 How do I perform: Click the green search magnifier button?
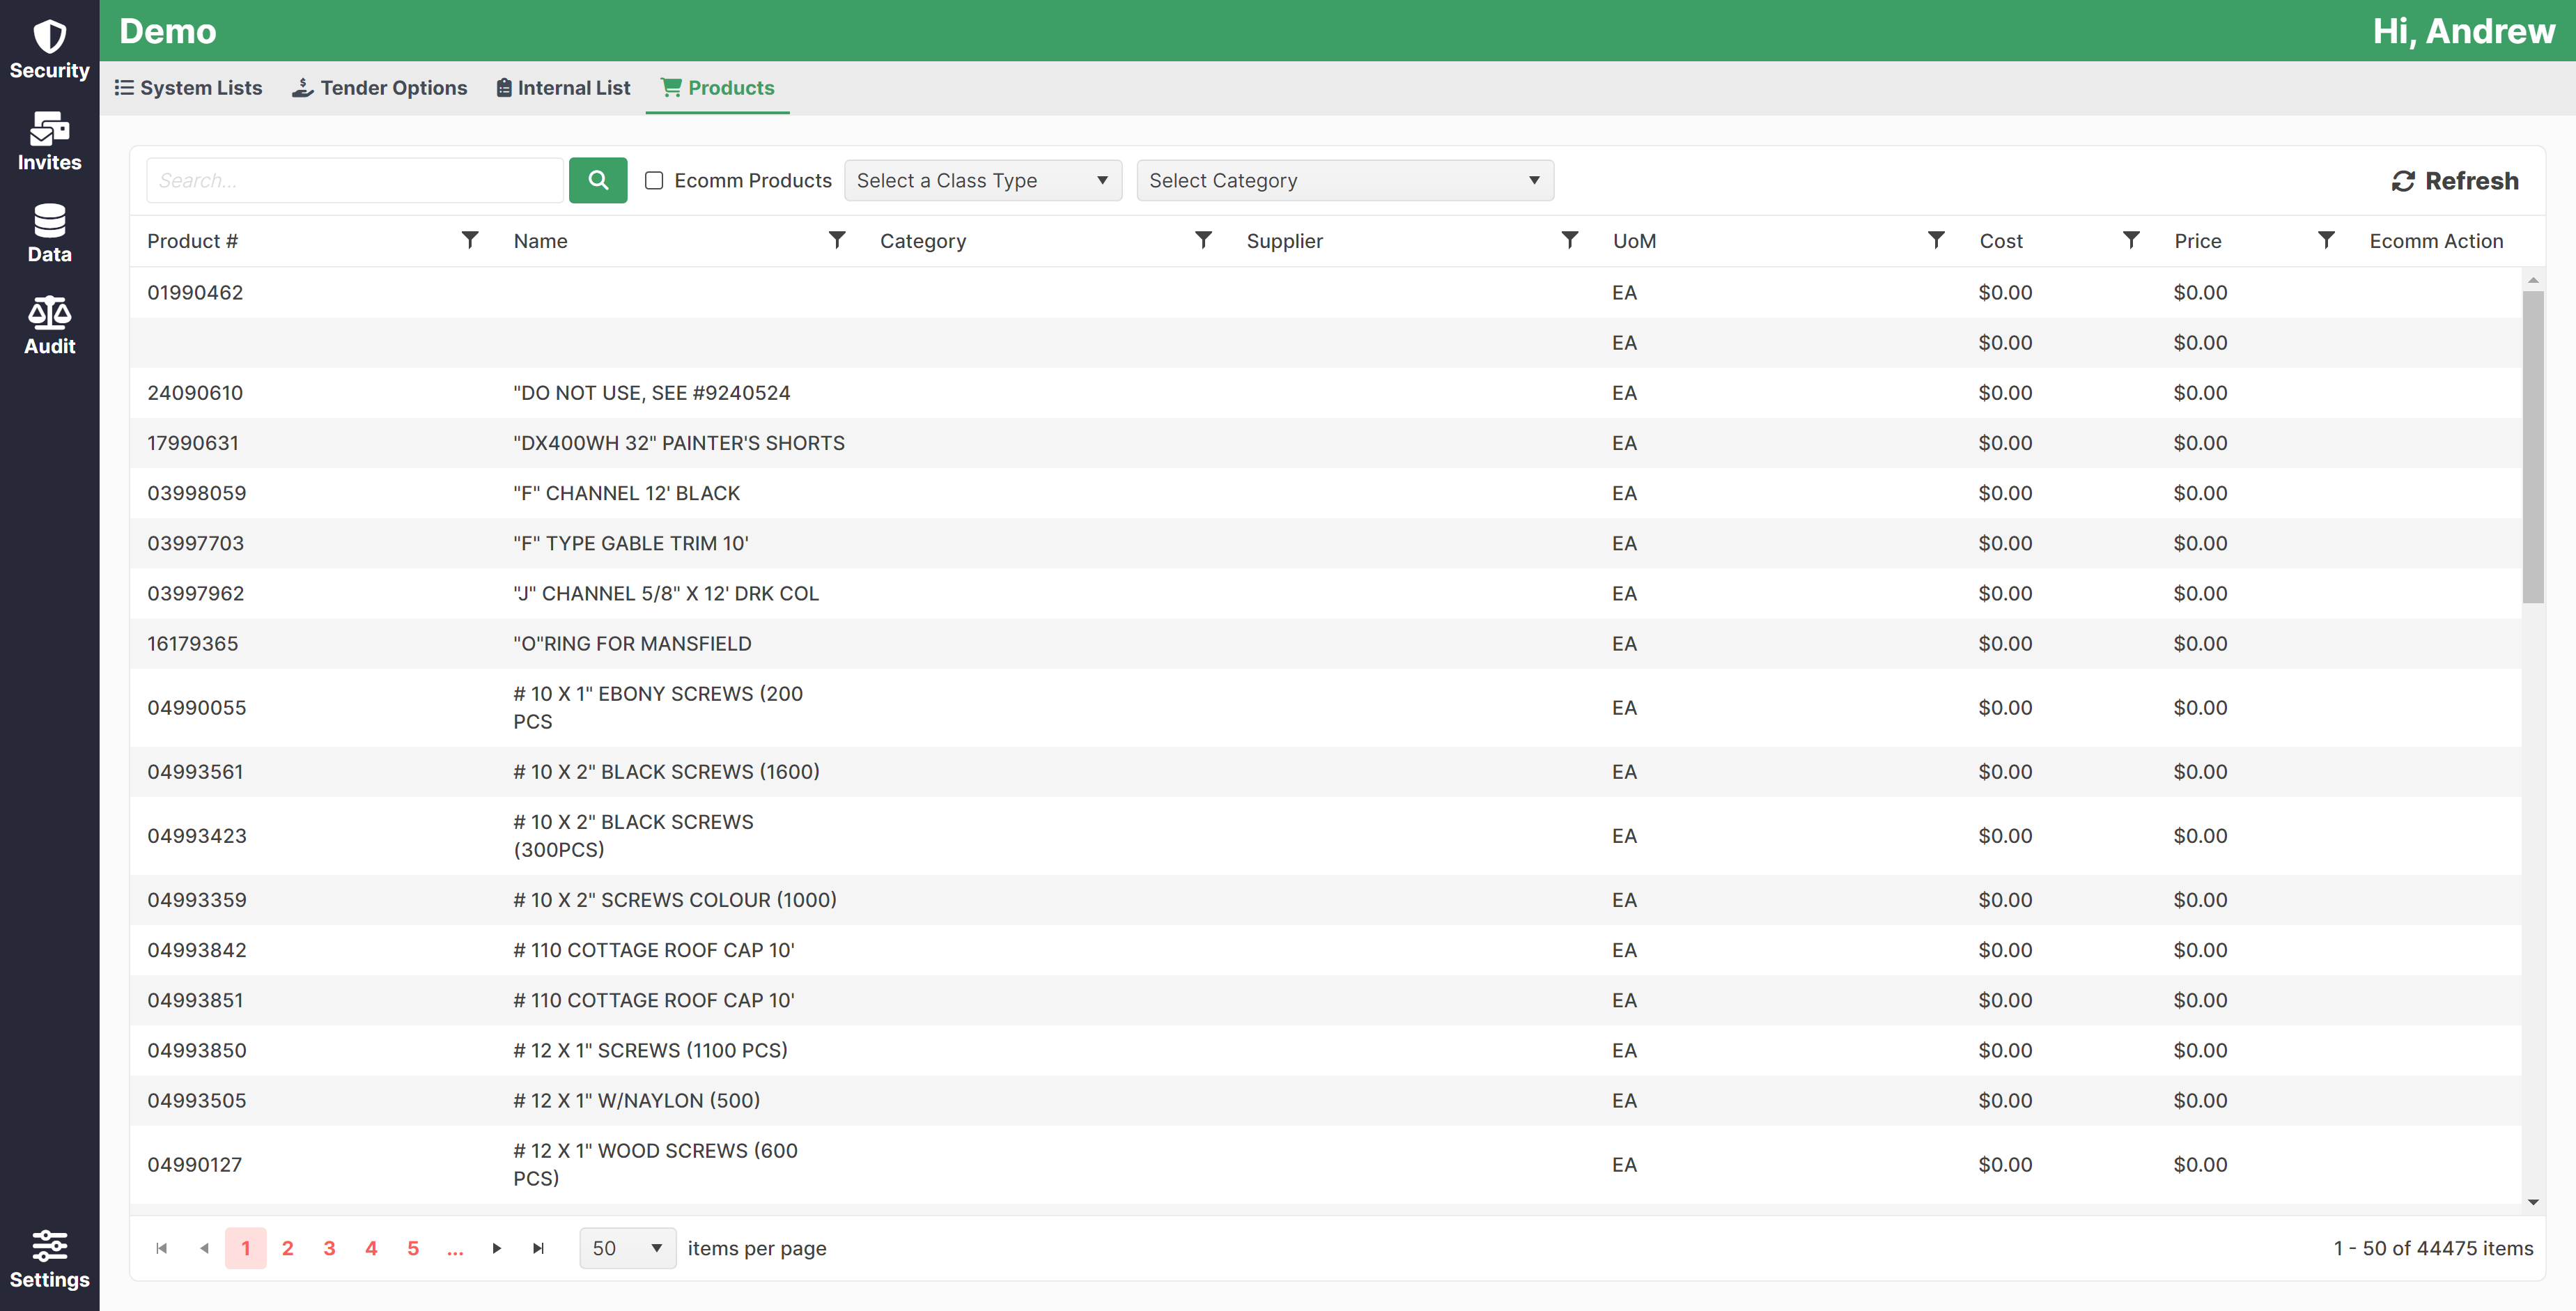[598, 180]
